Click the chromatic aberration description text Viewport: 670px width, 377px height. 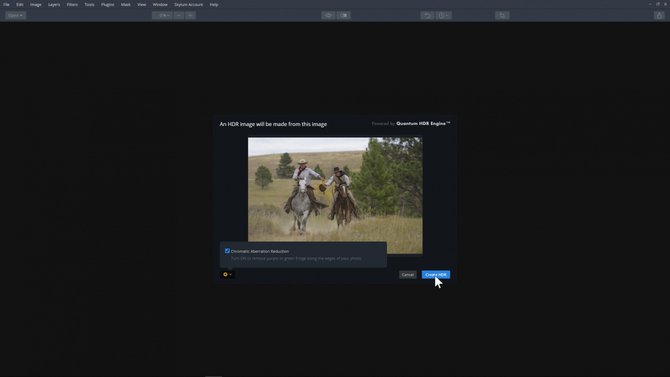(x=296, y=259)
